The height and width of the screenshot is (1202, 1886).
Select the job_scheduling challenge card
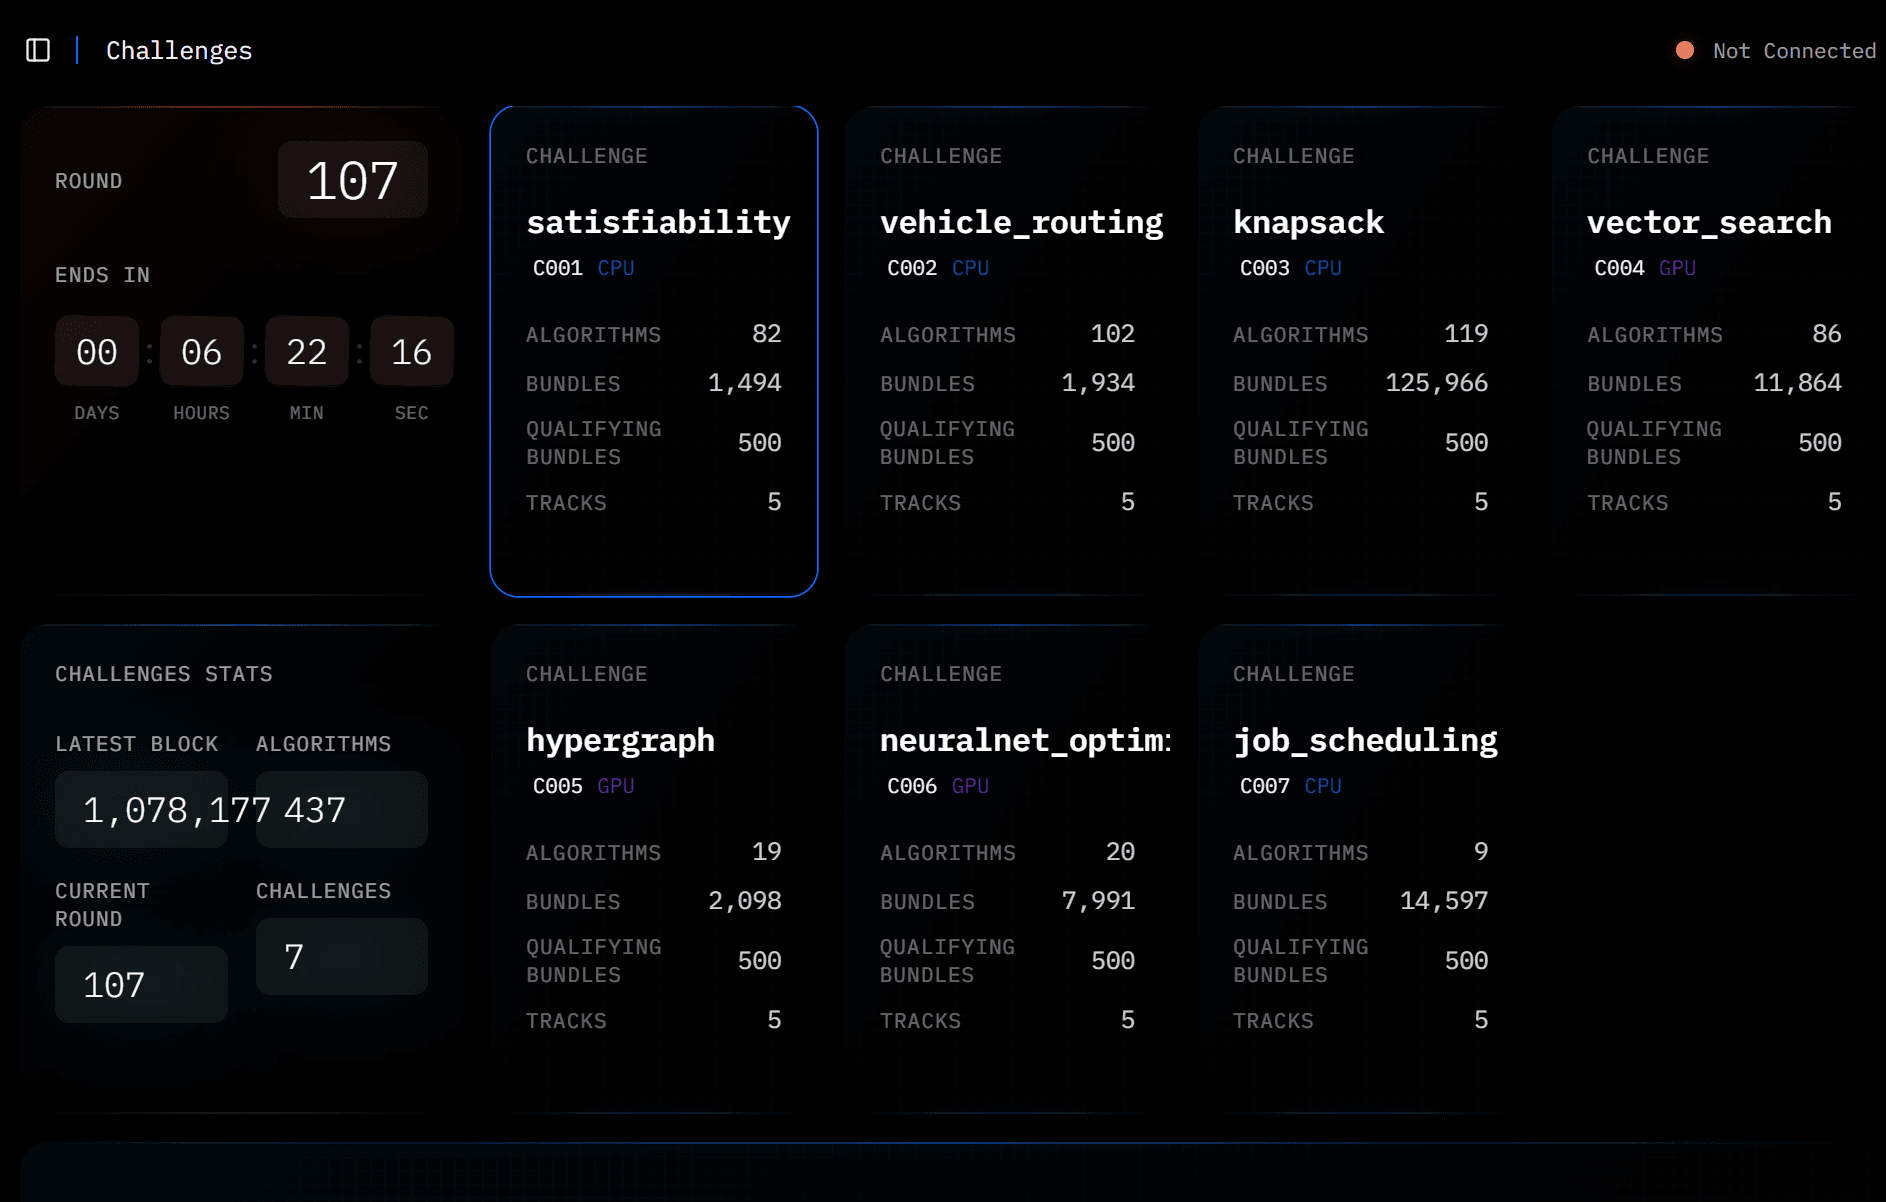1360,868
